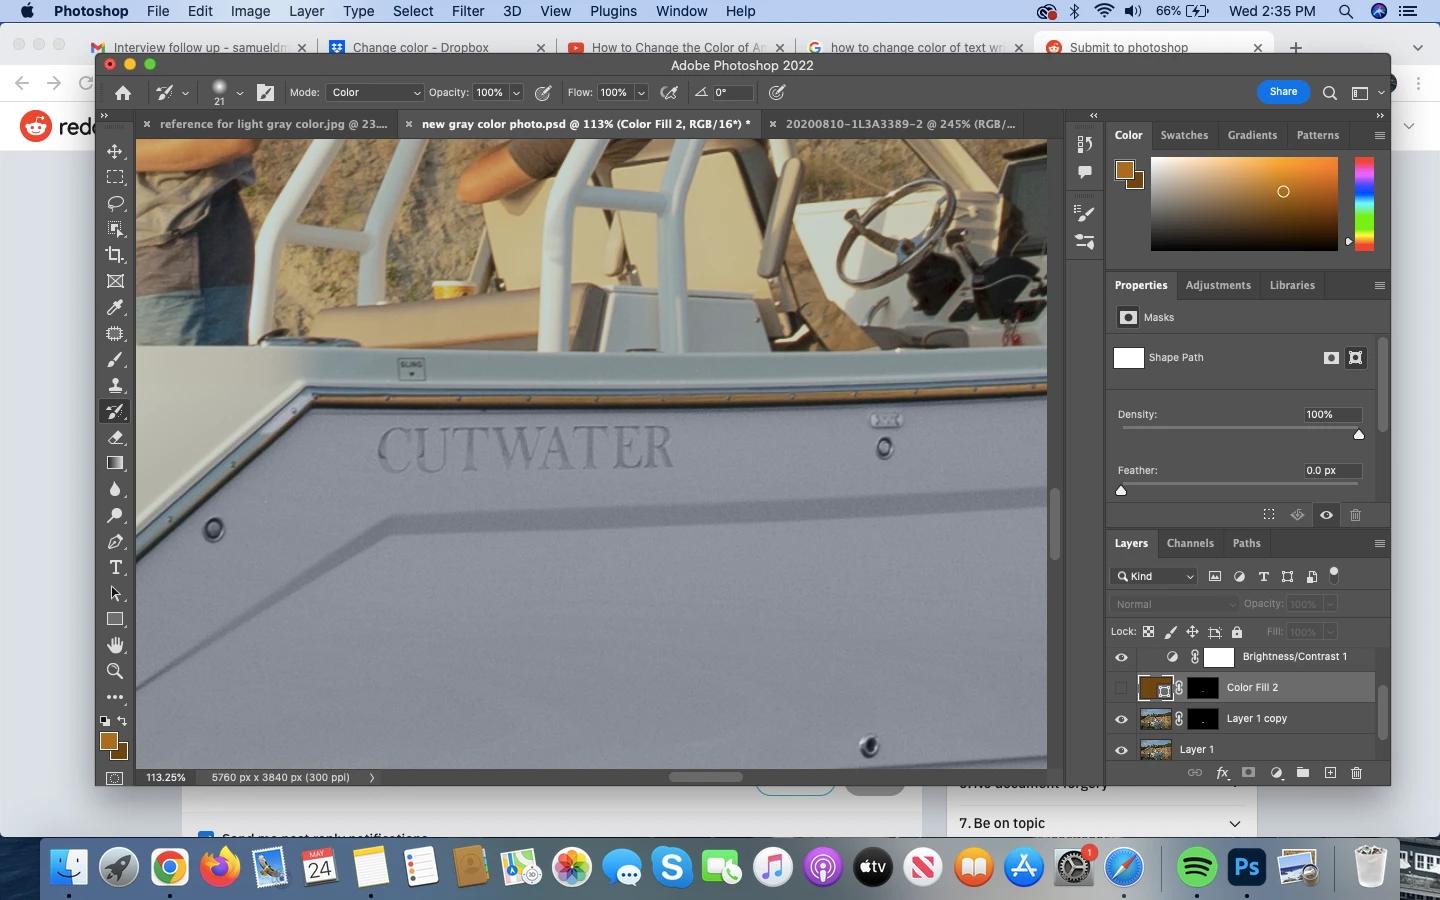Switch to the Channels tab
The image size is (1440, 900).
point(1190,544)
